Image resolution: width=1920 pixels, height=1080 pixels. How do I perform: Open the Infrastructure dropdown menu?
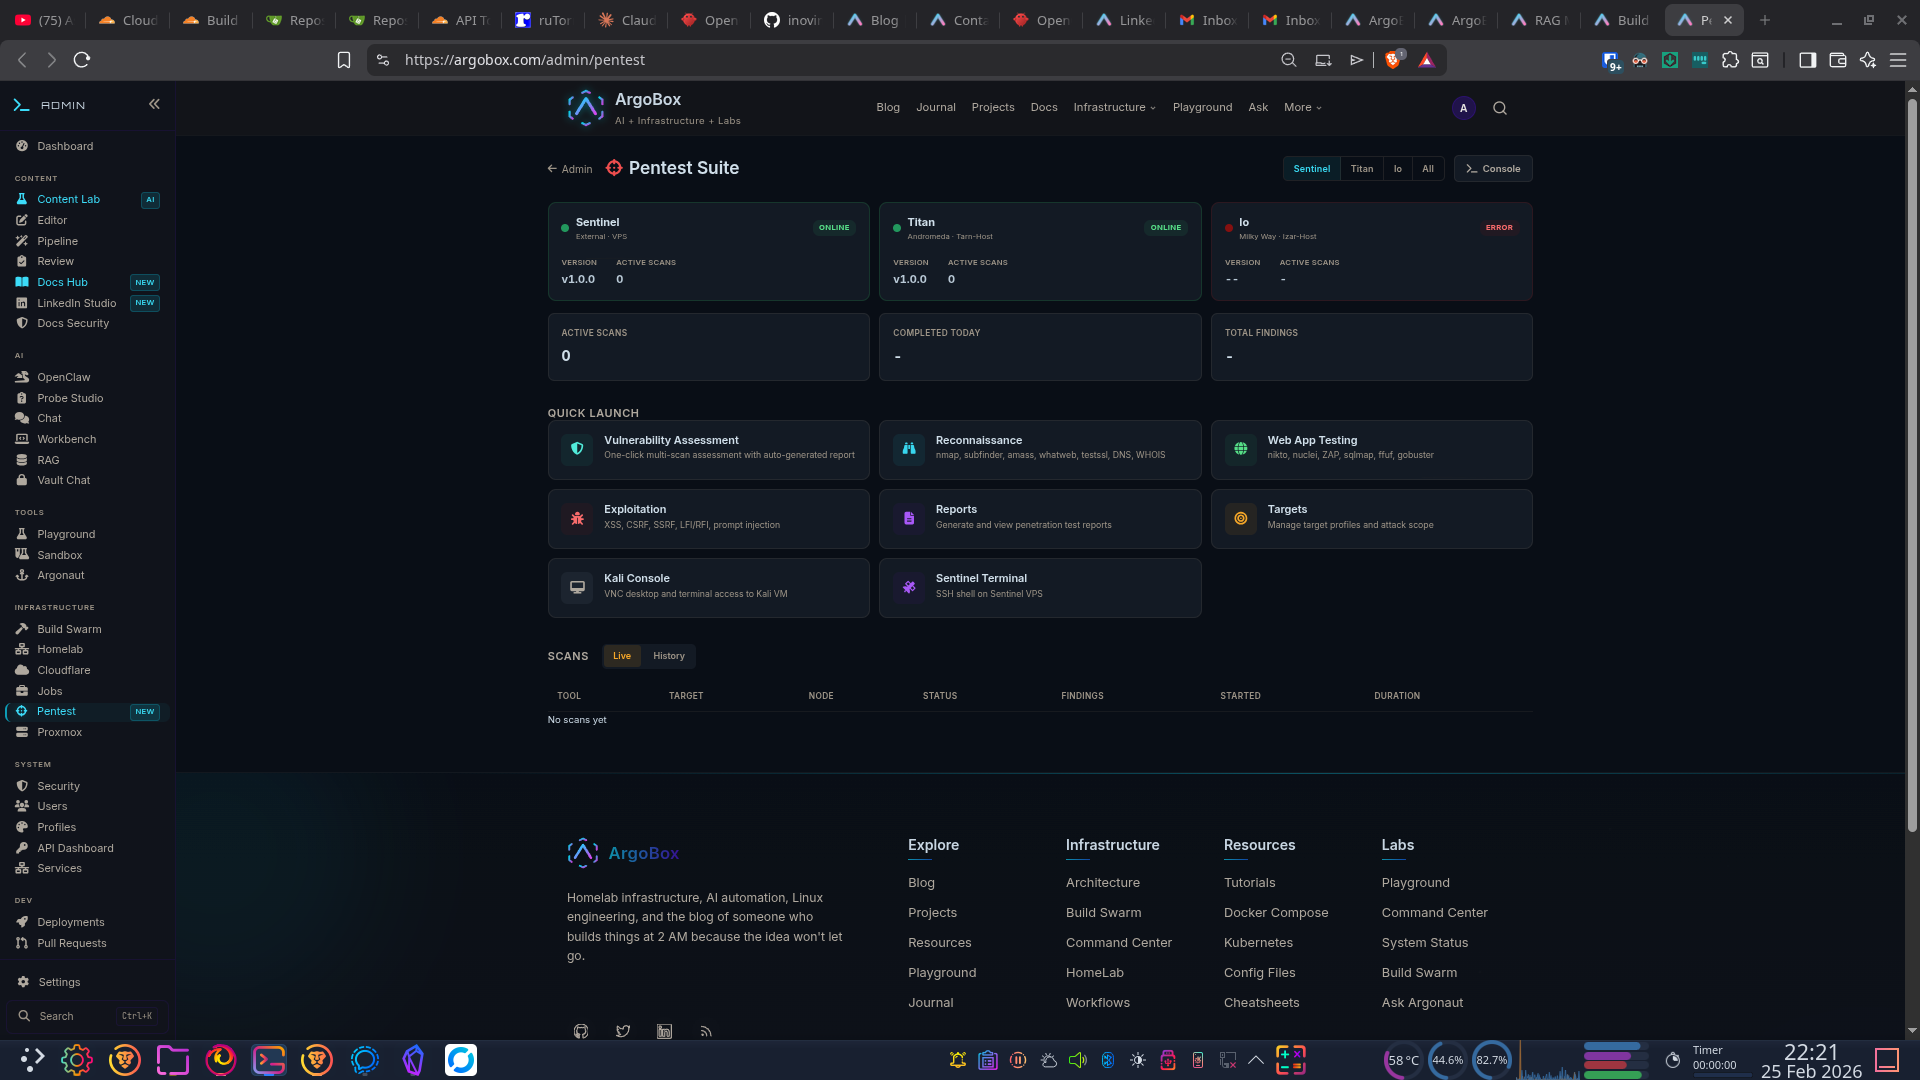[1113, 107]
